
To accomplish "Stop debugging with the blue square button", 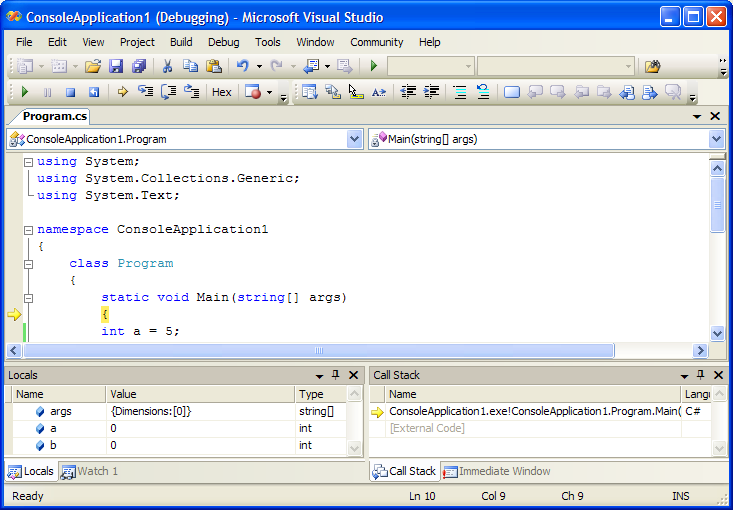I will coord(71,93).
